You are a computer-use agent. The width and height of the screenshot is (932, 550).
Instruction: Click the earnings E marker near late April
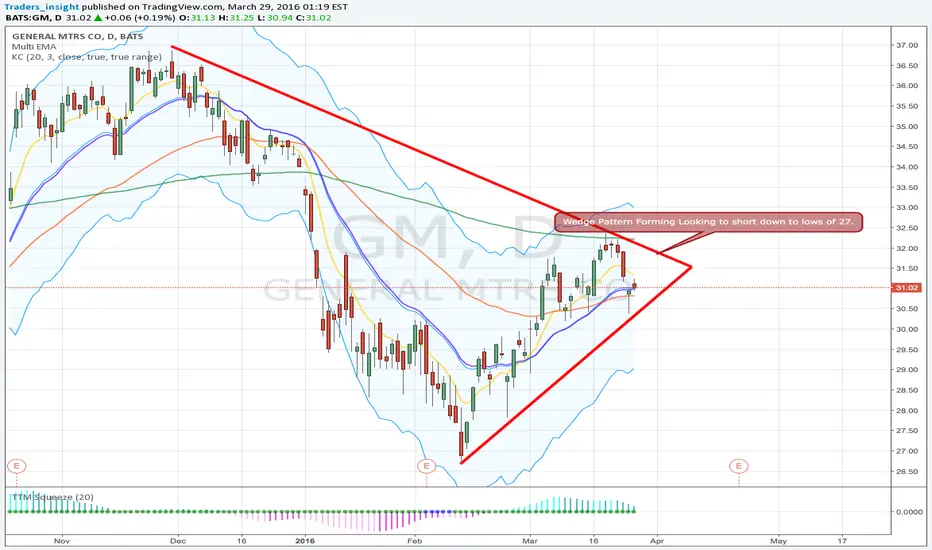tap(739, 466)
